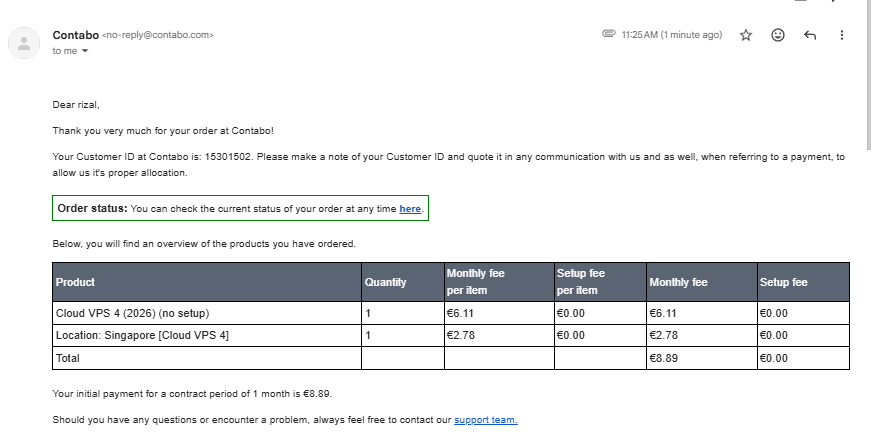This screenshot has width=871, height=441.
Task: Select the Cloud VPS 4 (2026) product cell
Action: [207, 313]
